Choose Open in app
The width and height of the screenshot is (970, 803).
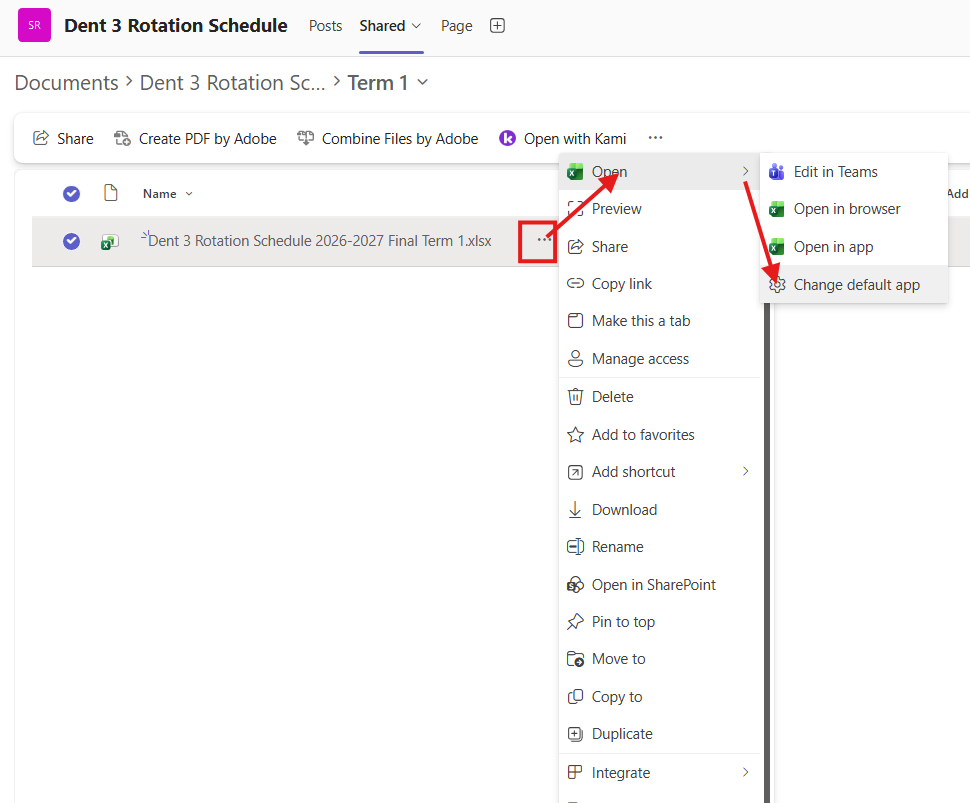(x=854, y=247)
